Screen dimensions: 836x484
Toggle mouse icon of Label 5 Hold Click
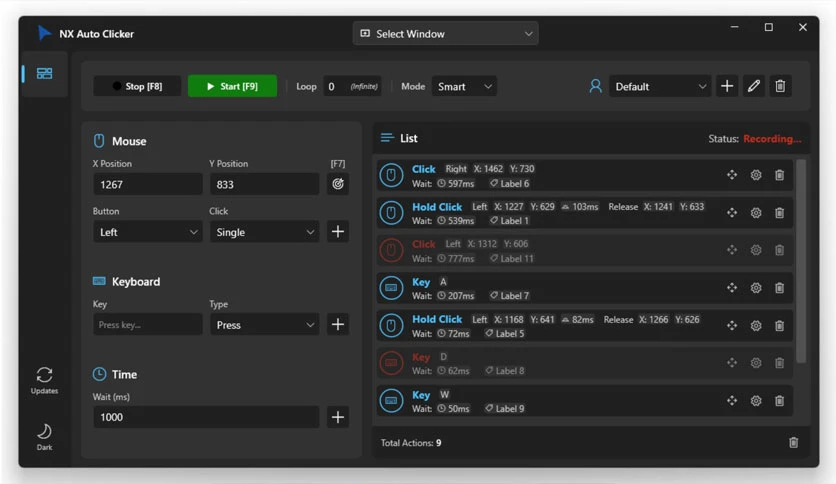click(x=391, y=326)
